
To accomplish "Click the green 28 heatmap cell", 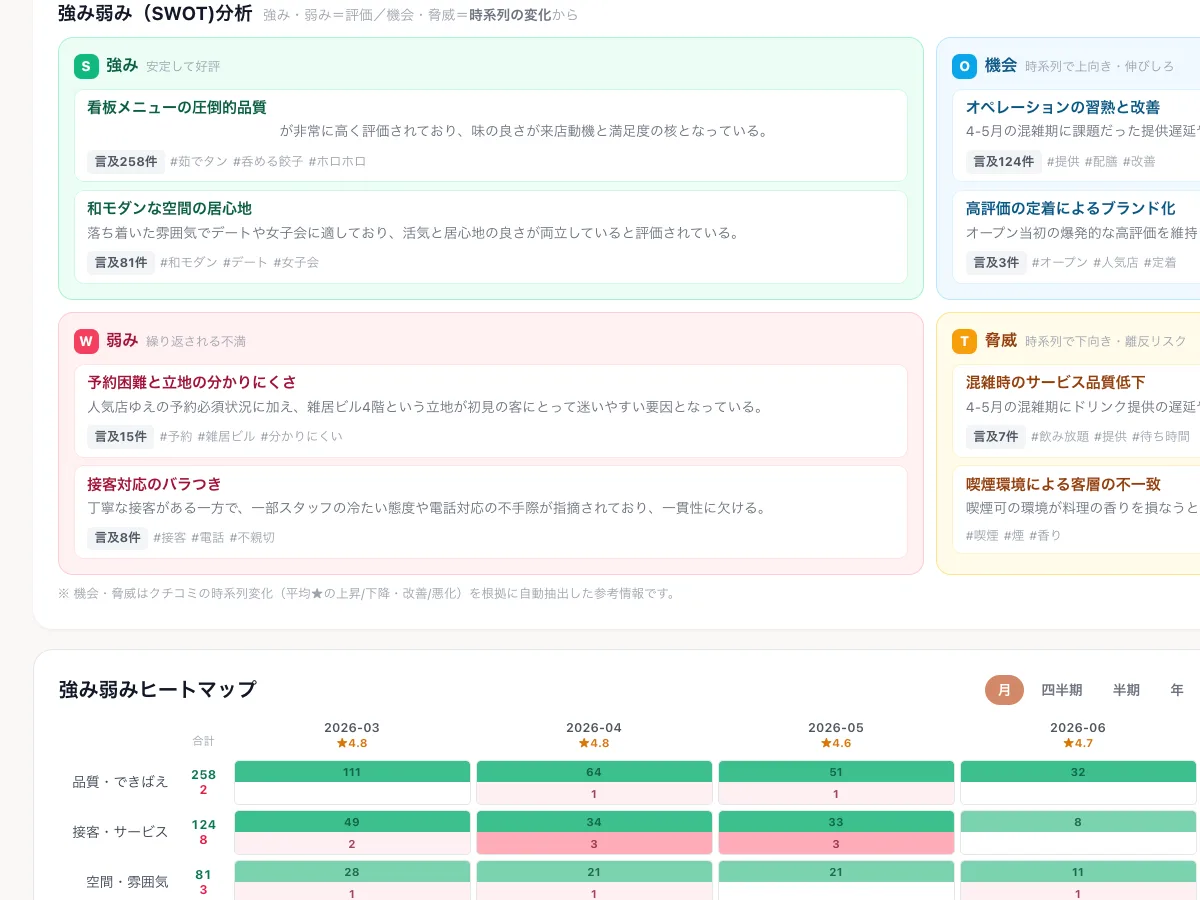I will pos(352,872).
